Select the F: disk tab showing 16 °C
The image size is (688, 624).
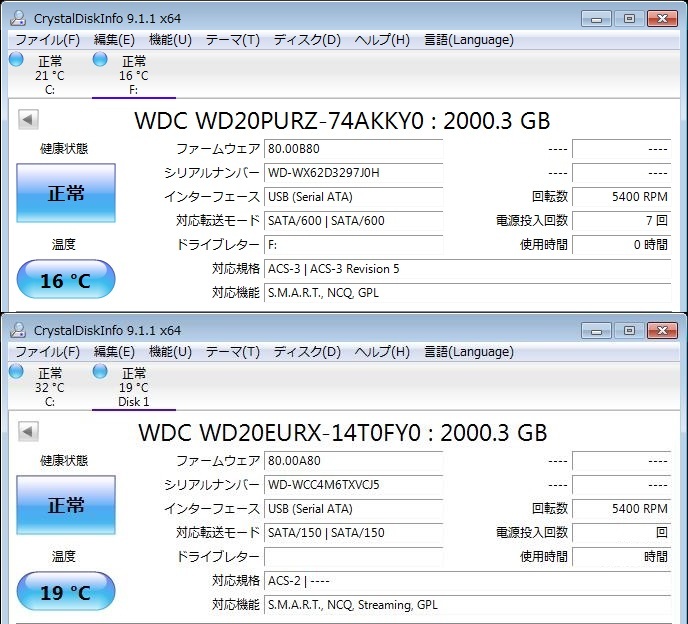coord(133,76)
